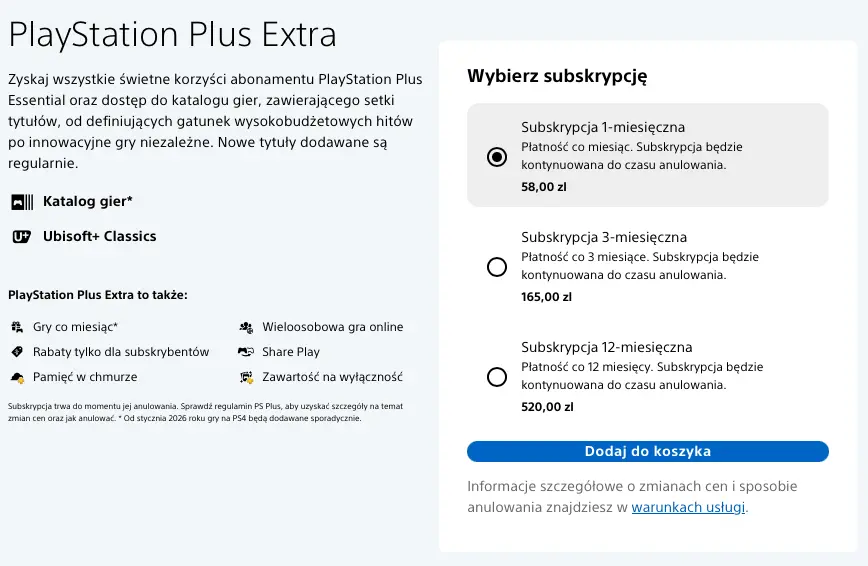Click the Gry co miesiąc icon
Image resolution: width=868 pixels, height=566 pixels.
tap(17, 327)
